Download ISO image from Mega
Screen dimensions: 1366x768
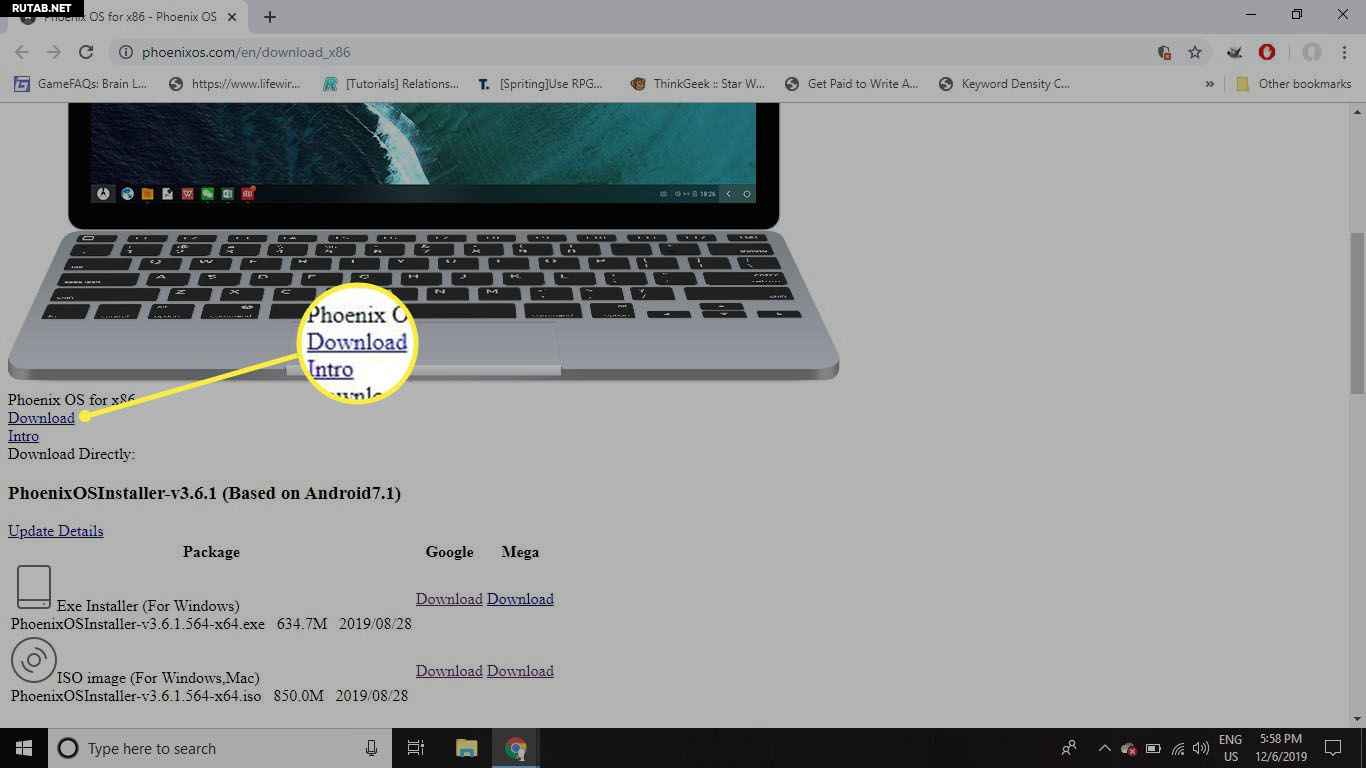tap(520, 671)
